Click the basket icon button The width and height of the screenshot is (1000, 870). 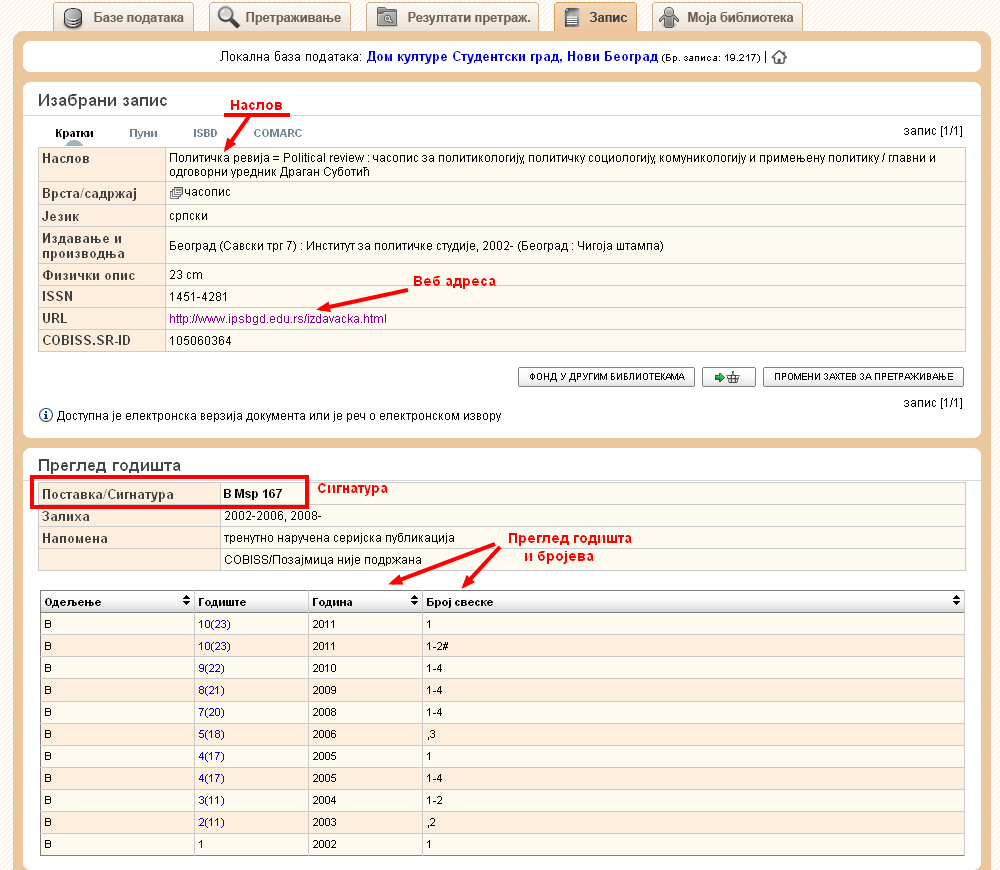point(728,377)
